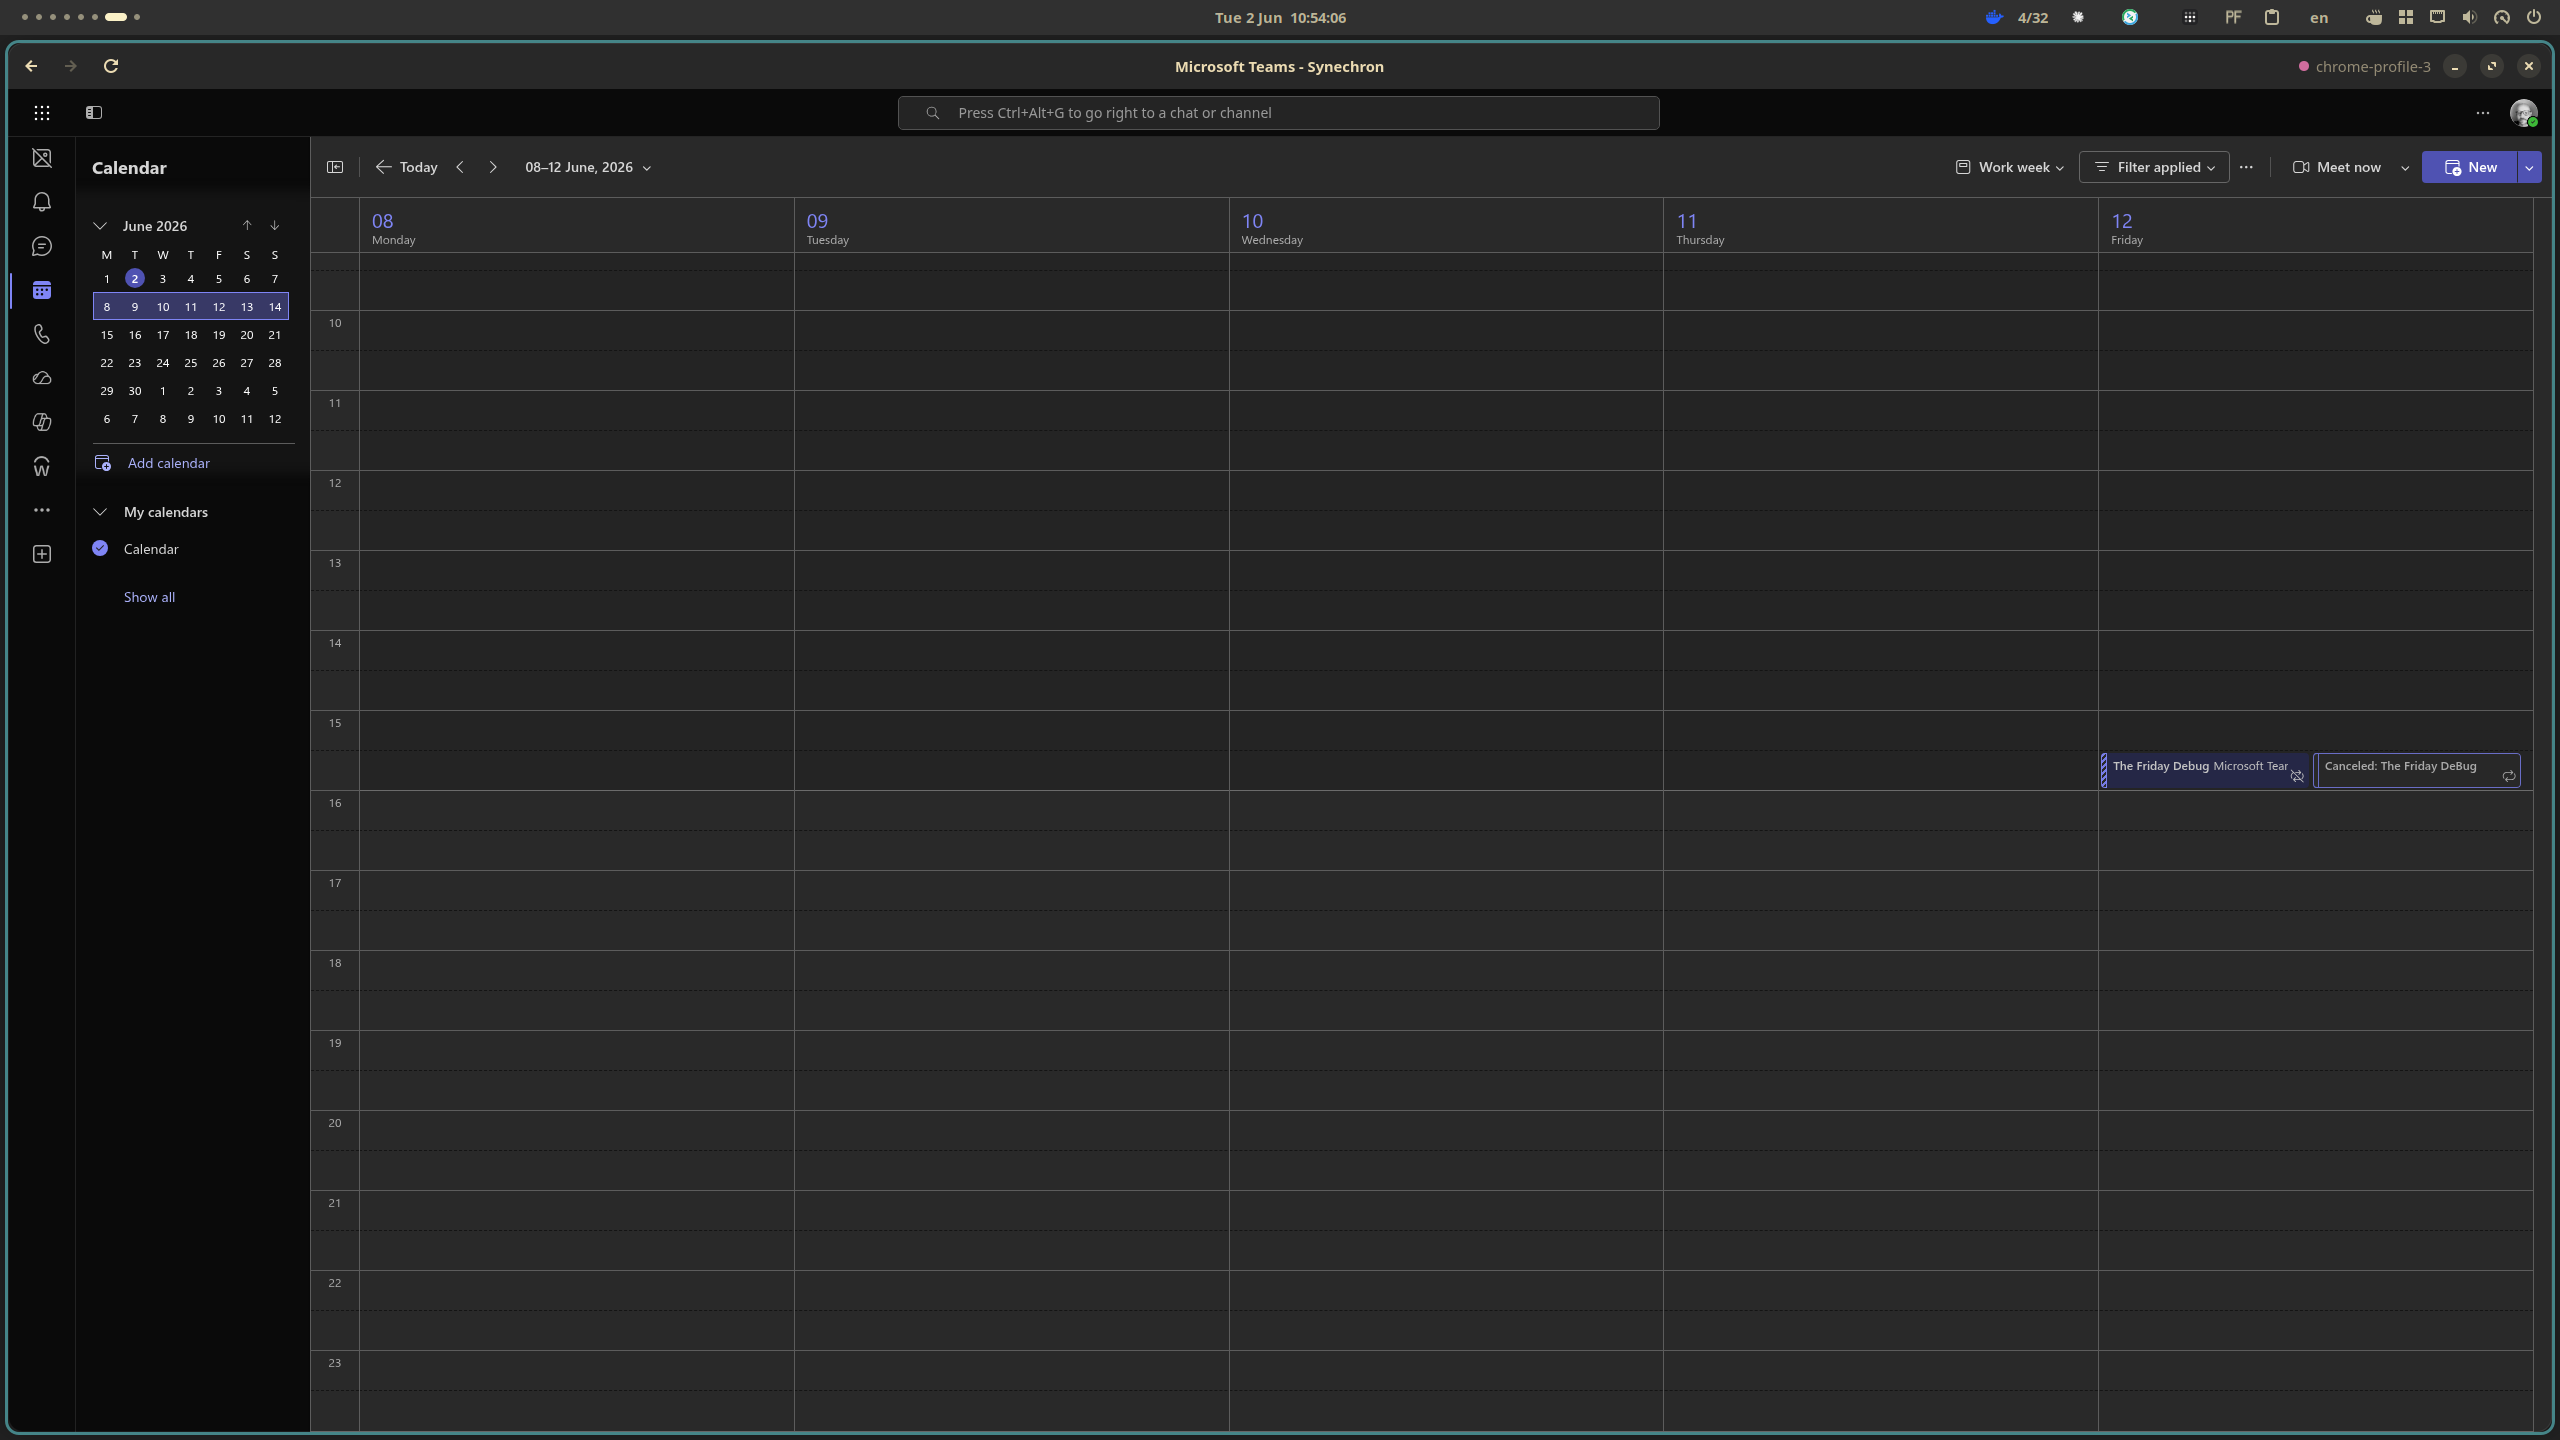
Task: Open the app launcher grid icon
Action: click(x=41, y=113)
